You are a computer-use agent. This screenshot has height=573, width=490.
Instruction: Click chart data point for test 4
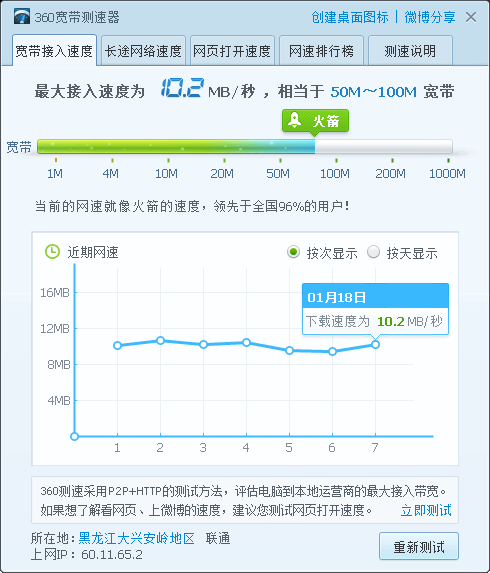[246, 342]
